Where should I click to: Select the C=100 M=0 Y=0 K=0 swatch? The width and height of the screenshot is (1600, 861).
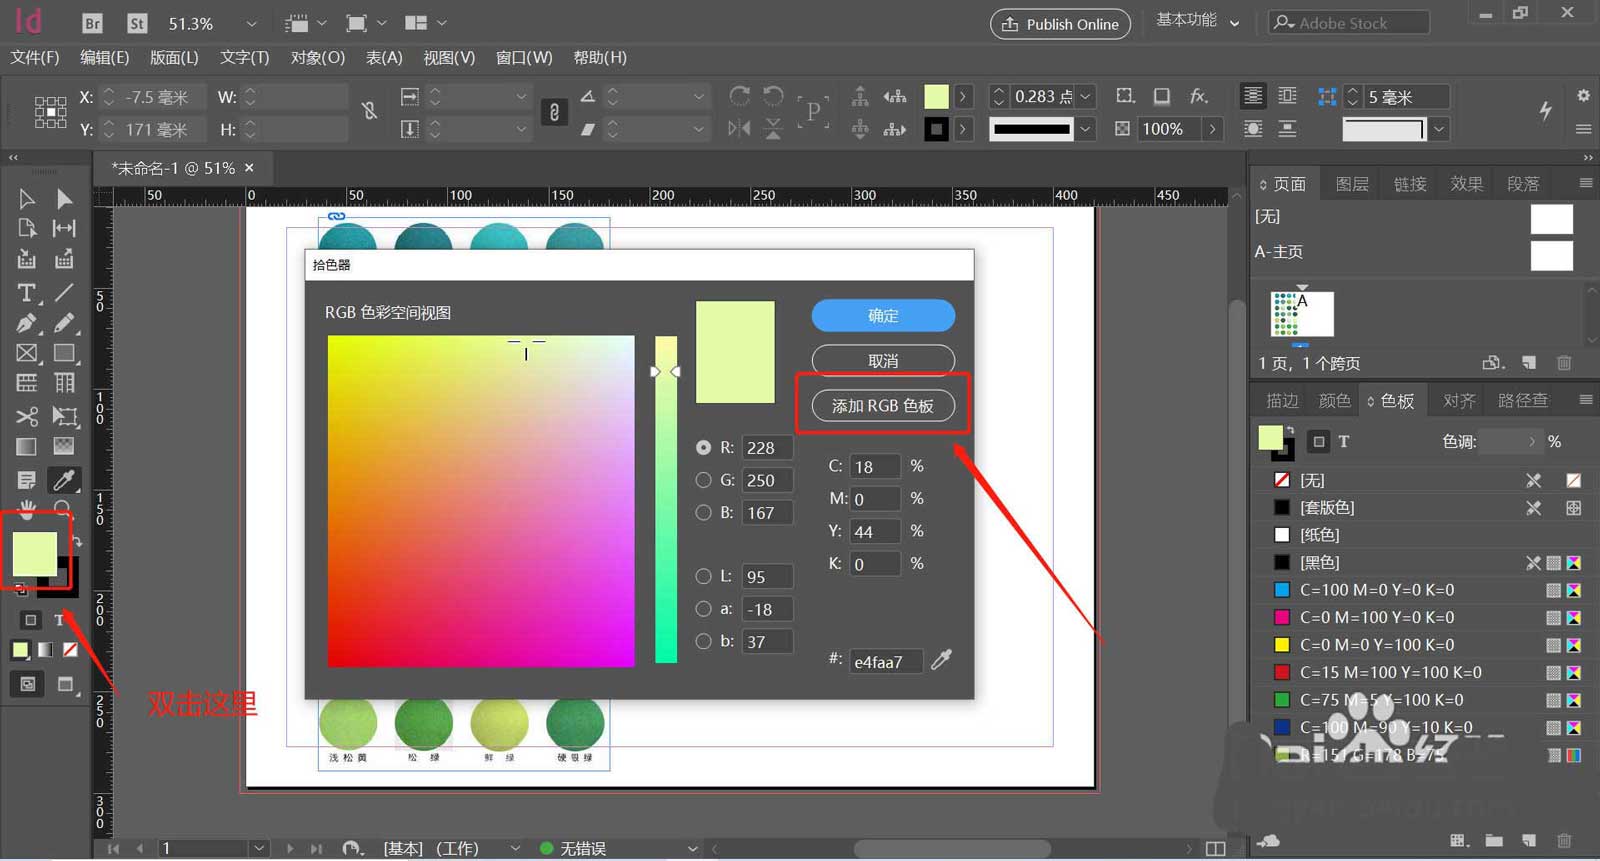pyautogui.click(x=1376, y=590)
